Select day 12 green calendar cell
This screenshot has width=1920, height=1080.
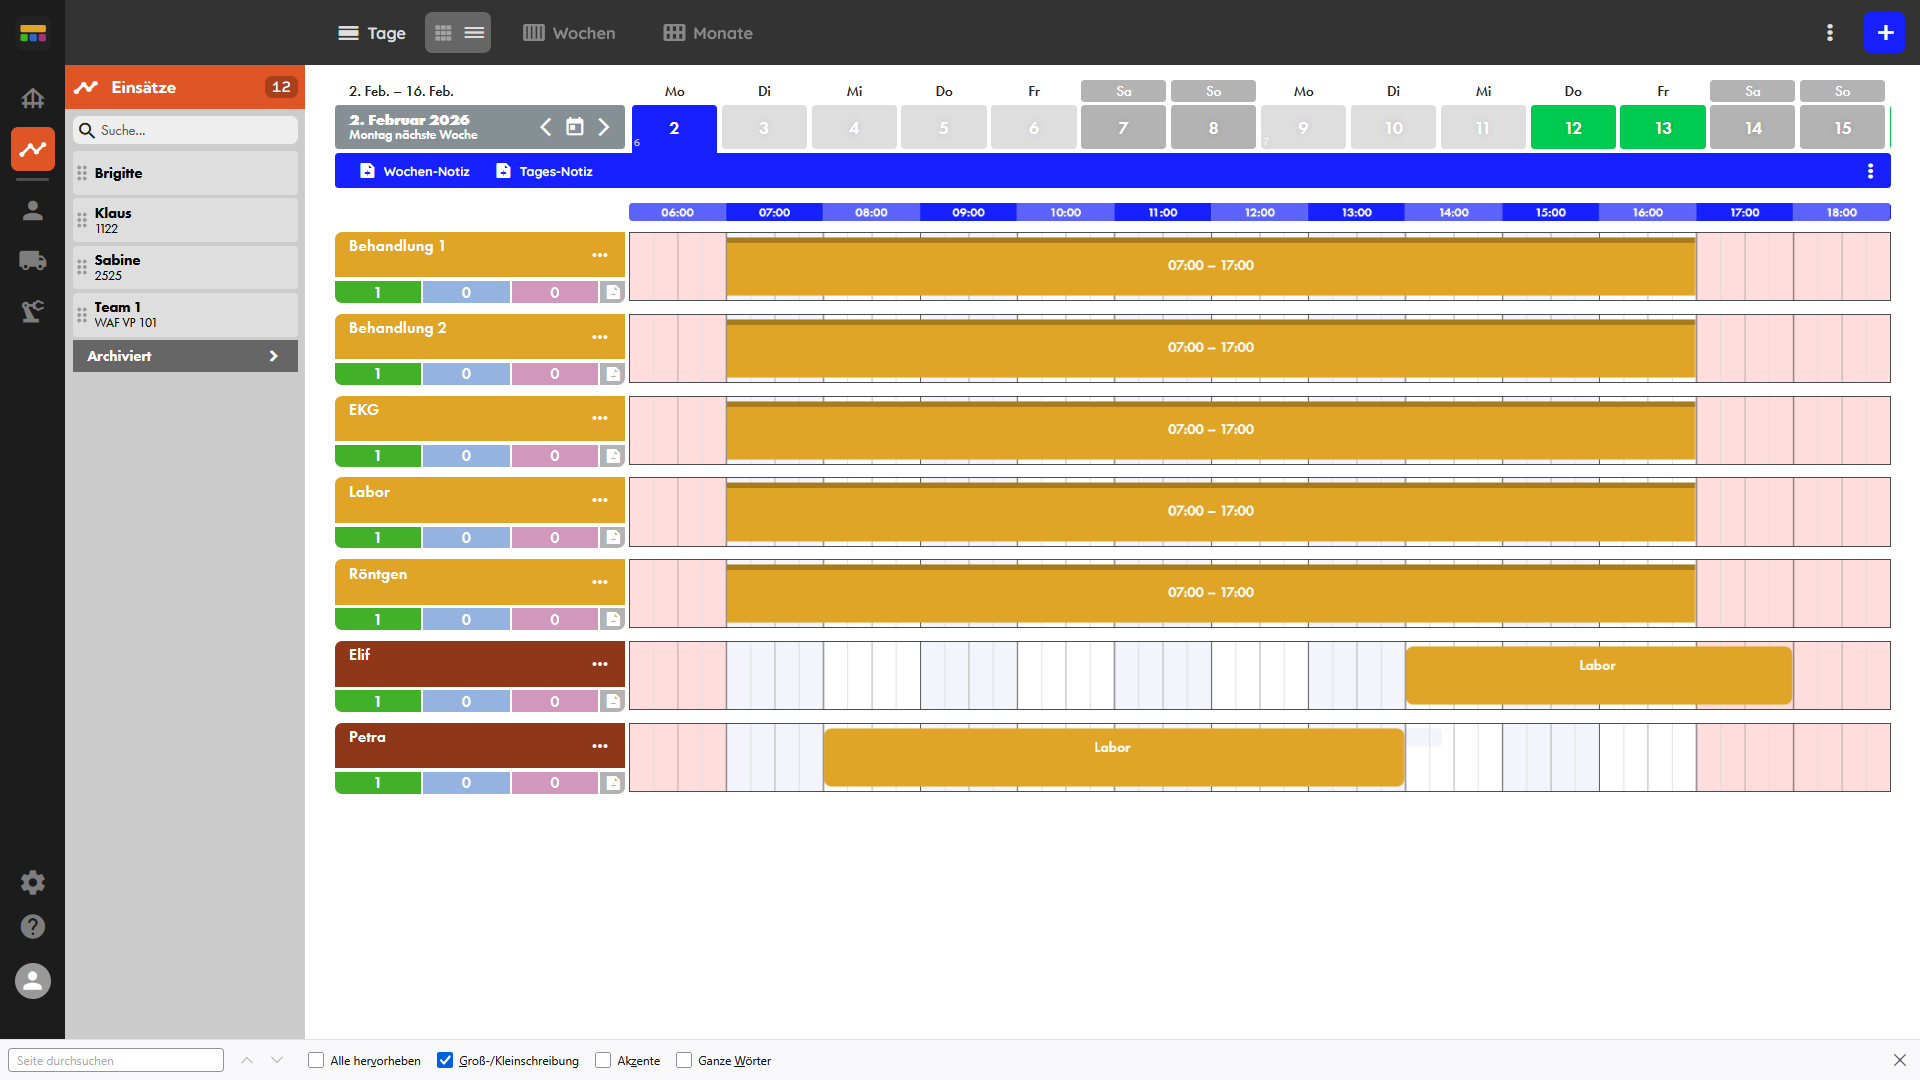coord(1572,128)
